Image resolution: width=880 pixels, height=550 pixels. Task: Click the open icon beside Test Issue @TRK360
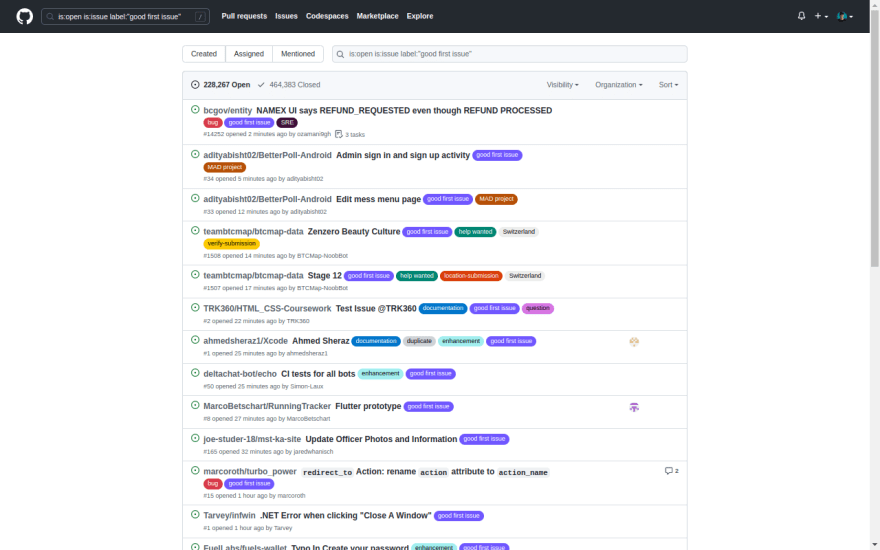point(195,307)
